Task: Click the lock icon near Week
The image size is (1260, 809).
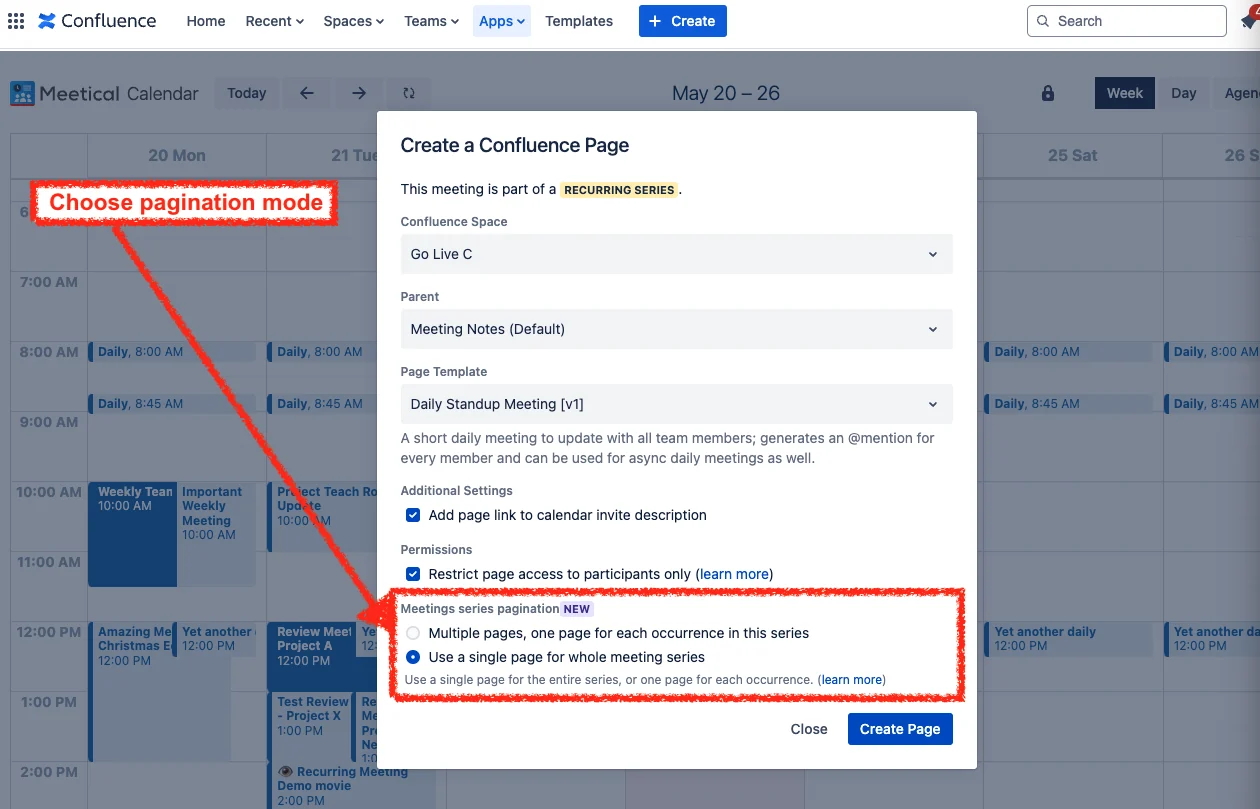Action: [1048, 93]
